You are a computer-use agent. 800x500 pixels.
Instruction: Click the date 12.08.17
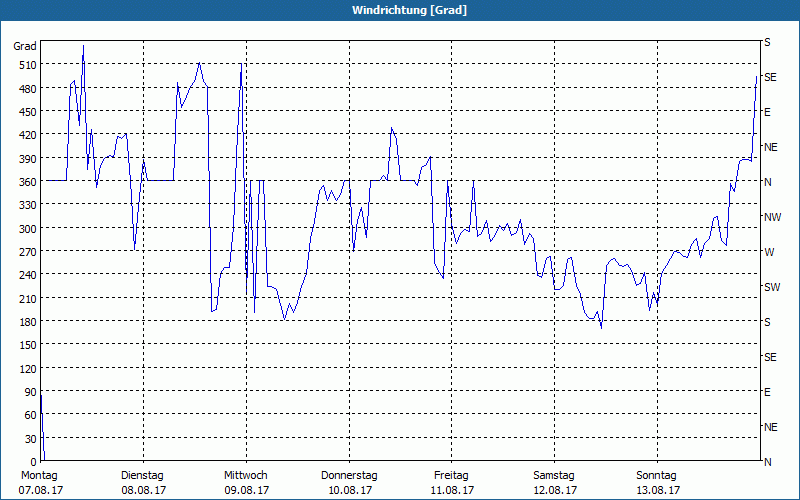click(x=555, y=490)
